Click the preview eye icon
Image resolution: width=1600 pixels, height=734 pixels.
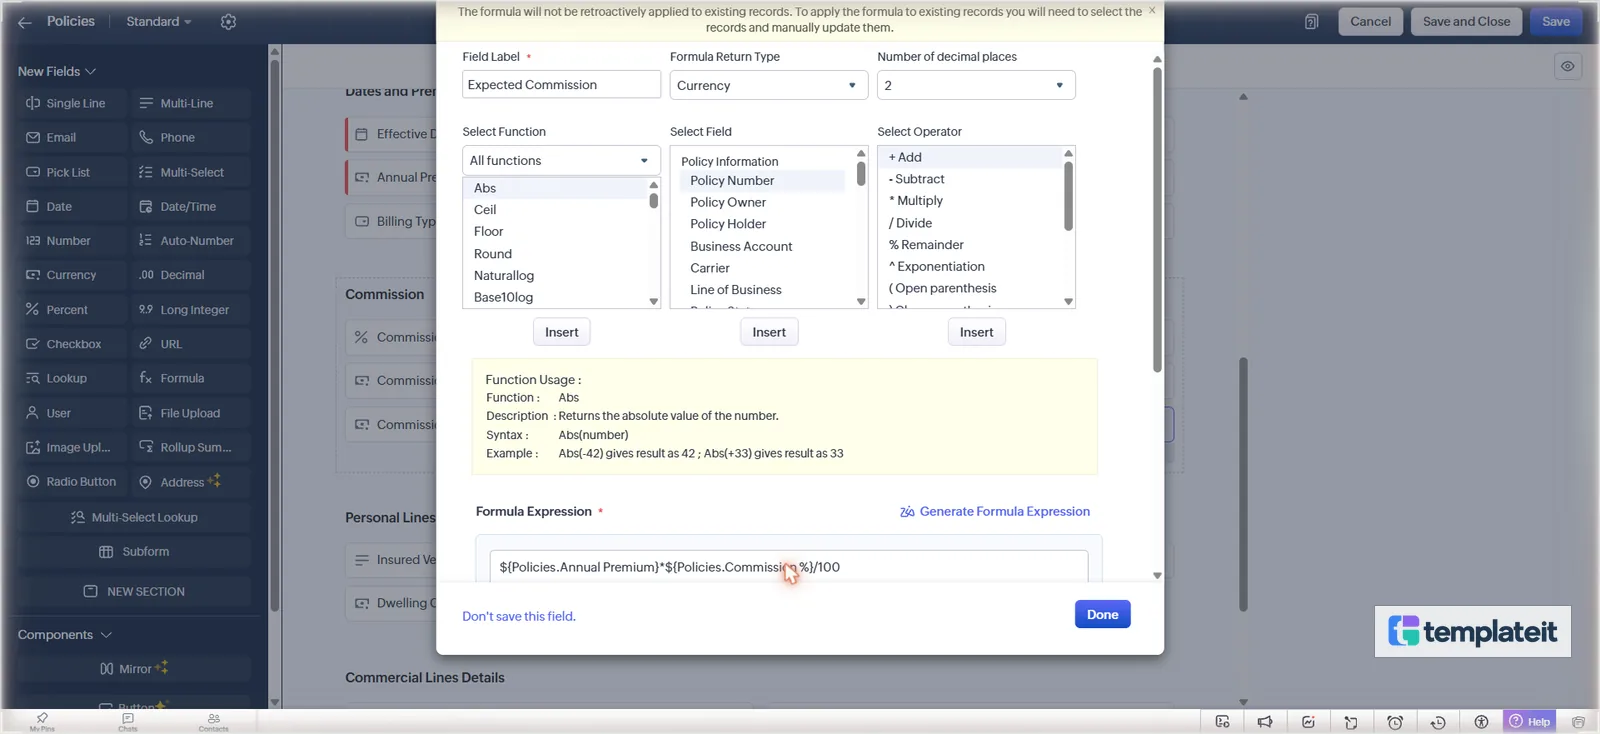[x=1567, y=66]
